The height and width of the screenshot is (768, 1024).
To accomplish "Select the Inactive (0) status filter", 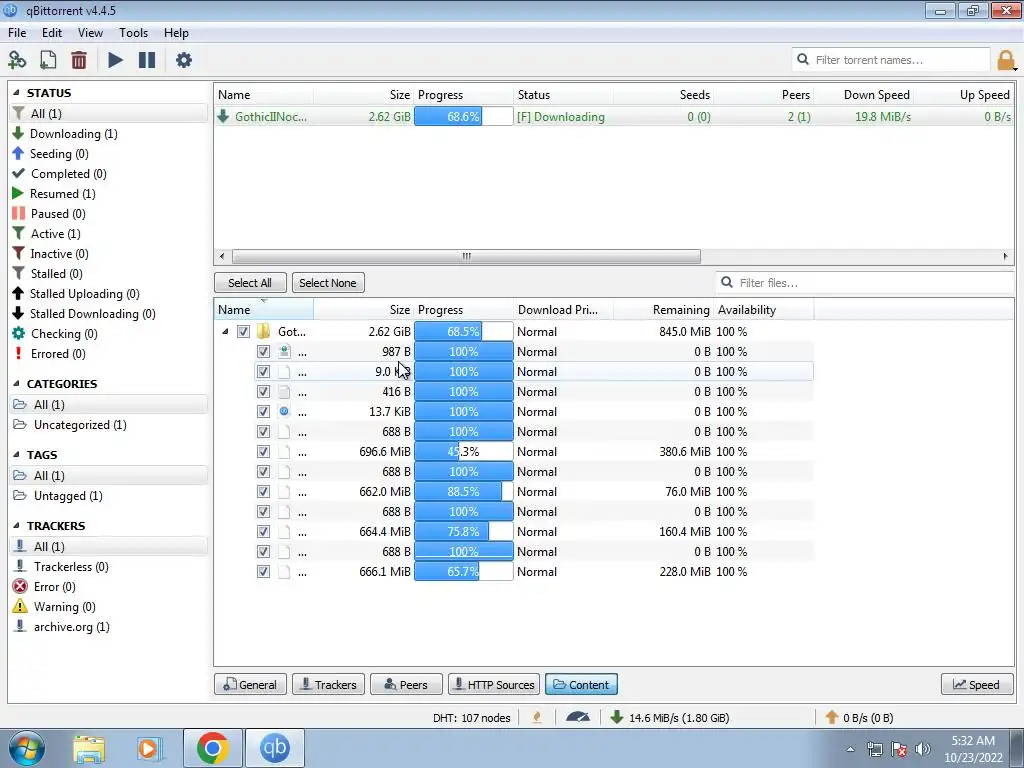I will [59, 253].
